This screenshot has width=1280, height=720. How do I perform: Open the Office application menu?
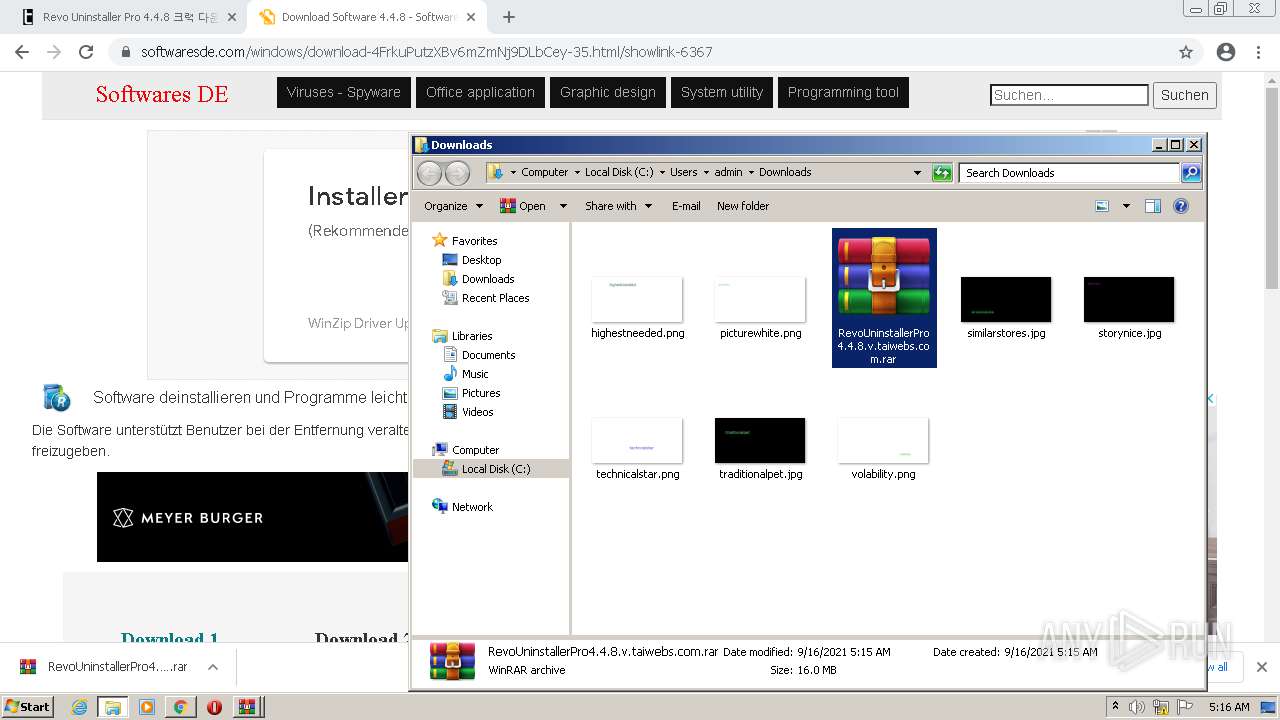click(x=480, y=92)
